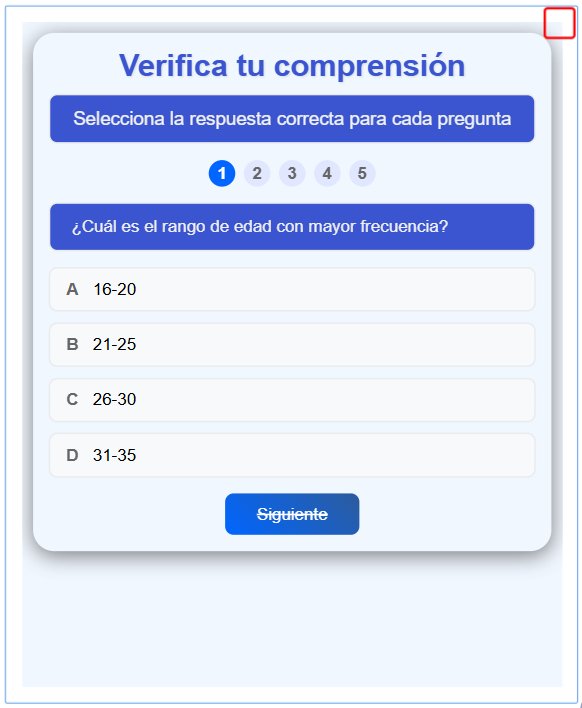Select answer option 21-25
This screenshot has height=708, width=582.
[x=292, y=345]
